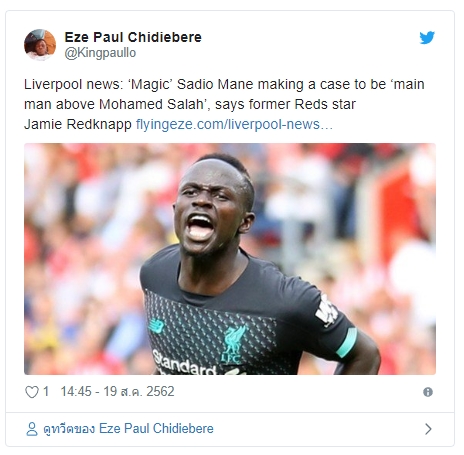Expand the right chevron arrow in footer
Viewport: 464px width, 455px height.
pyautogui.click(x=428, y=429)
